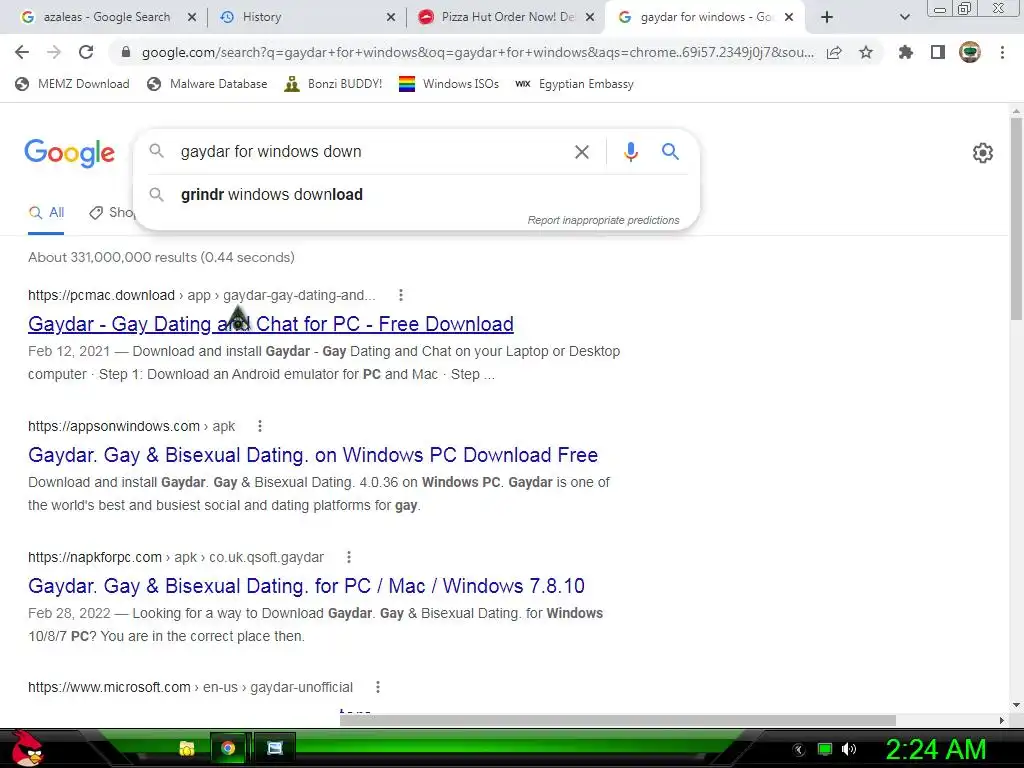Image resolution: width=1024 pixels, height=768 pixels.
Task: Open Gaydar on Windows PC Download Free
Action: coord(313,455)
